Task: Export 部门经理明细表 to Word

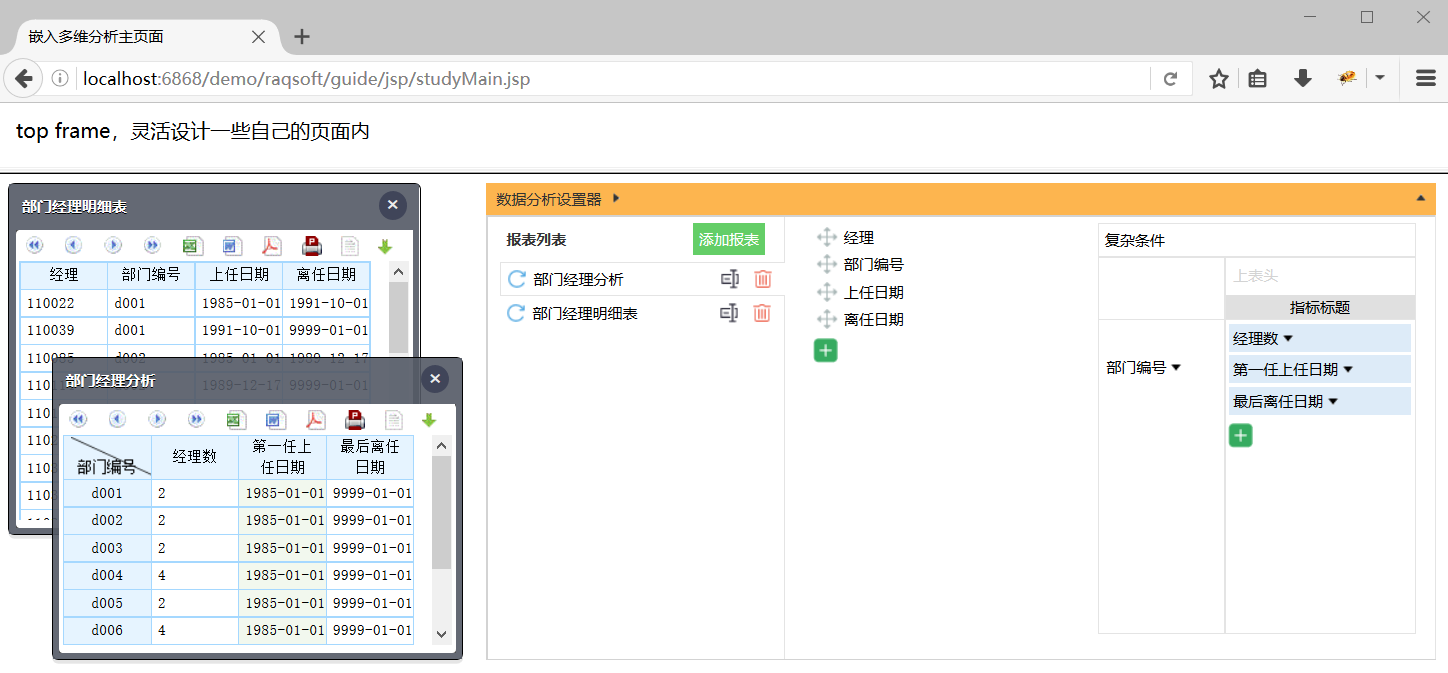Action: [232, 245]
